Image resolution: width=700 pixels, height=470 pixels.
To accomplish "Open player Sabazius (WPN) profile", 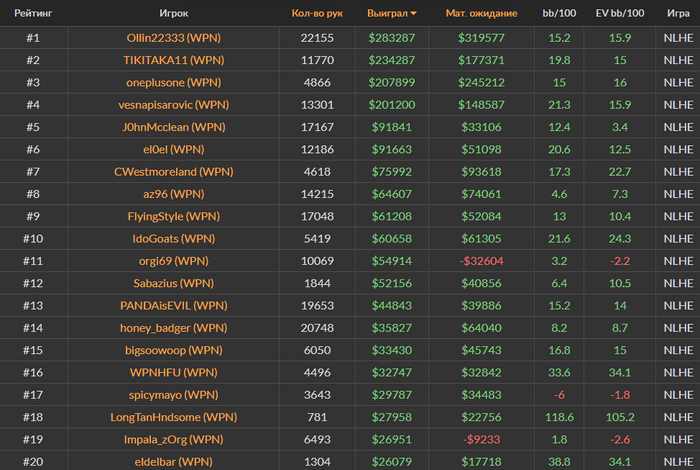I will tap(174, 283).
